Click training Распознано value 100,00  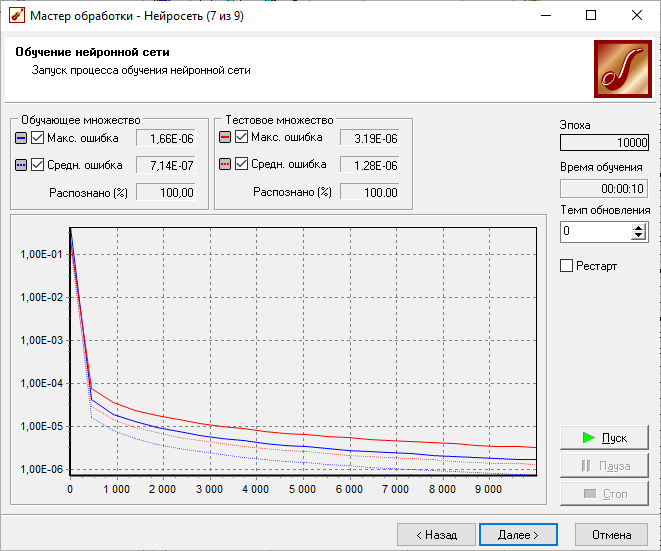pos(166,193)
